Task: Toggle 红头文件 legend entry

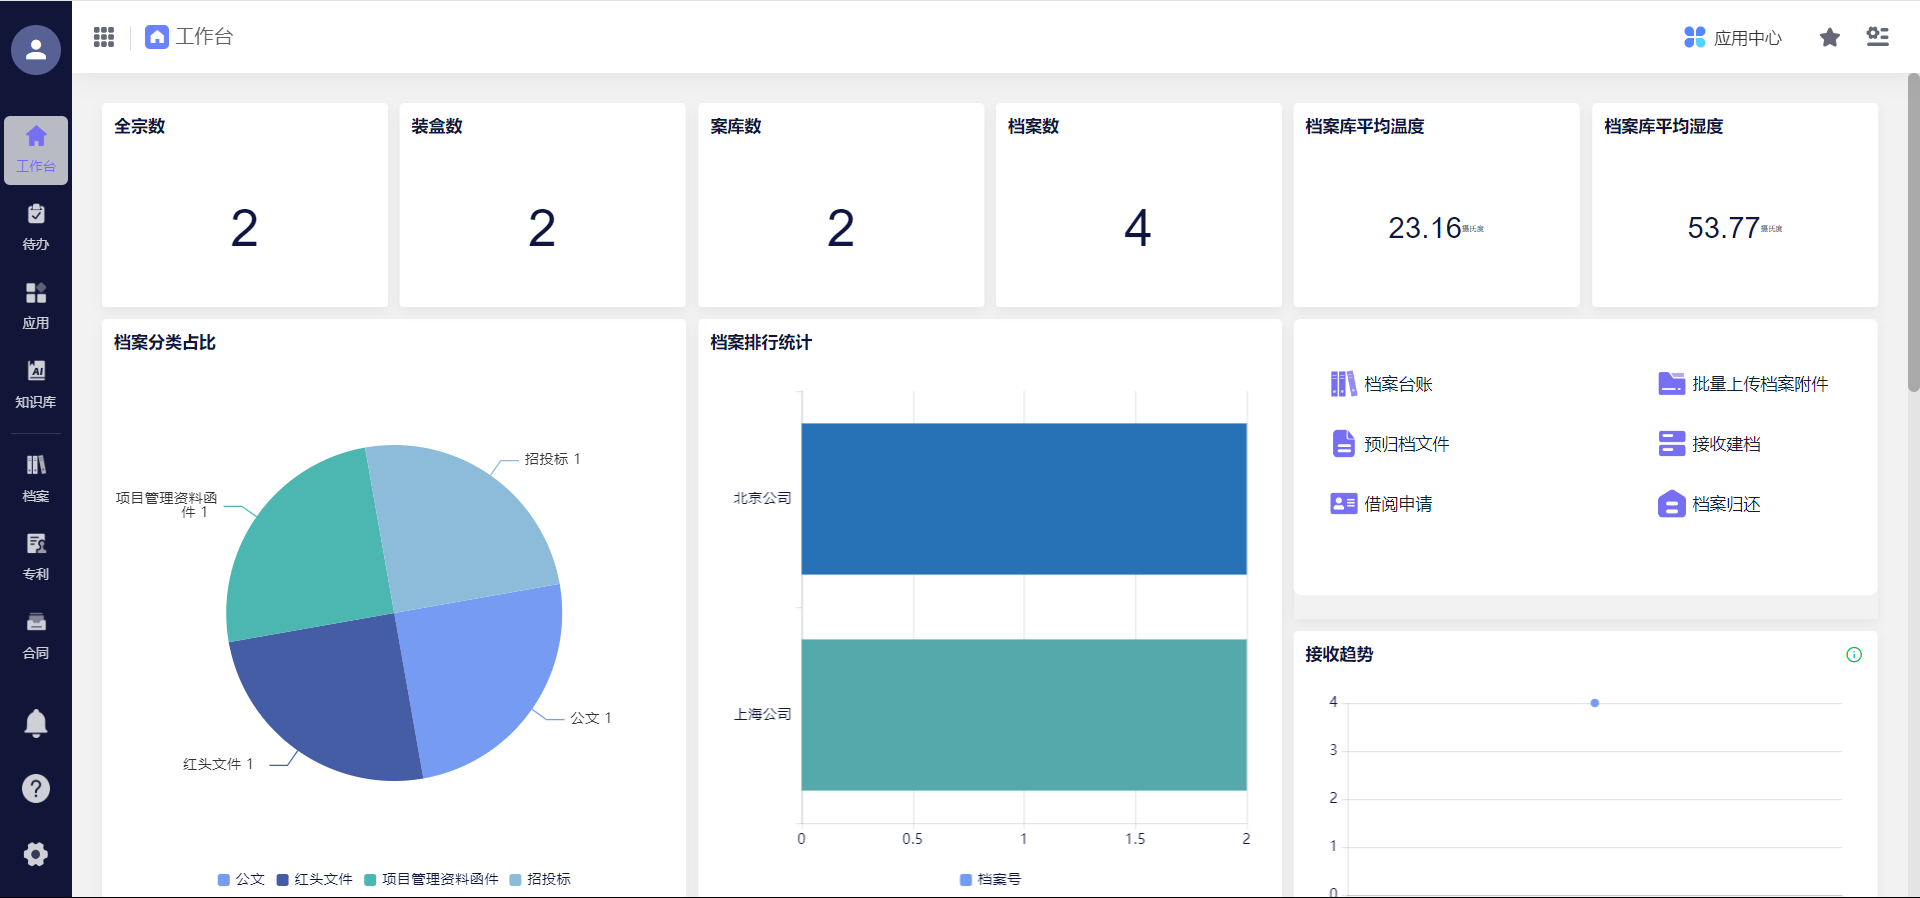Action: tap(314, 879)
